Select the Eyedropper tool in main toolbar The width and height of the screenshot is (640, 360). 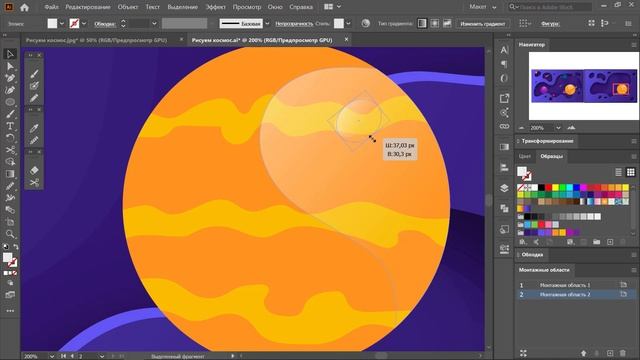click(10, 186)
